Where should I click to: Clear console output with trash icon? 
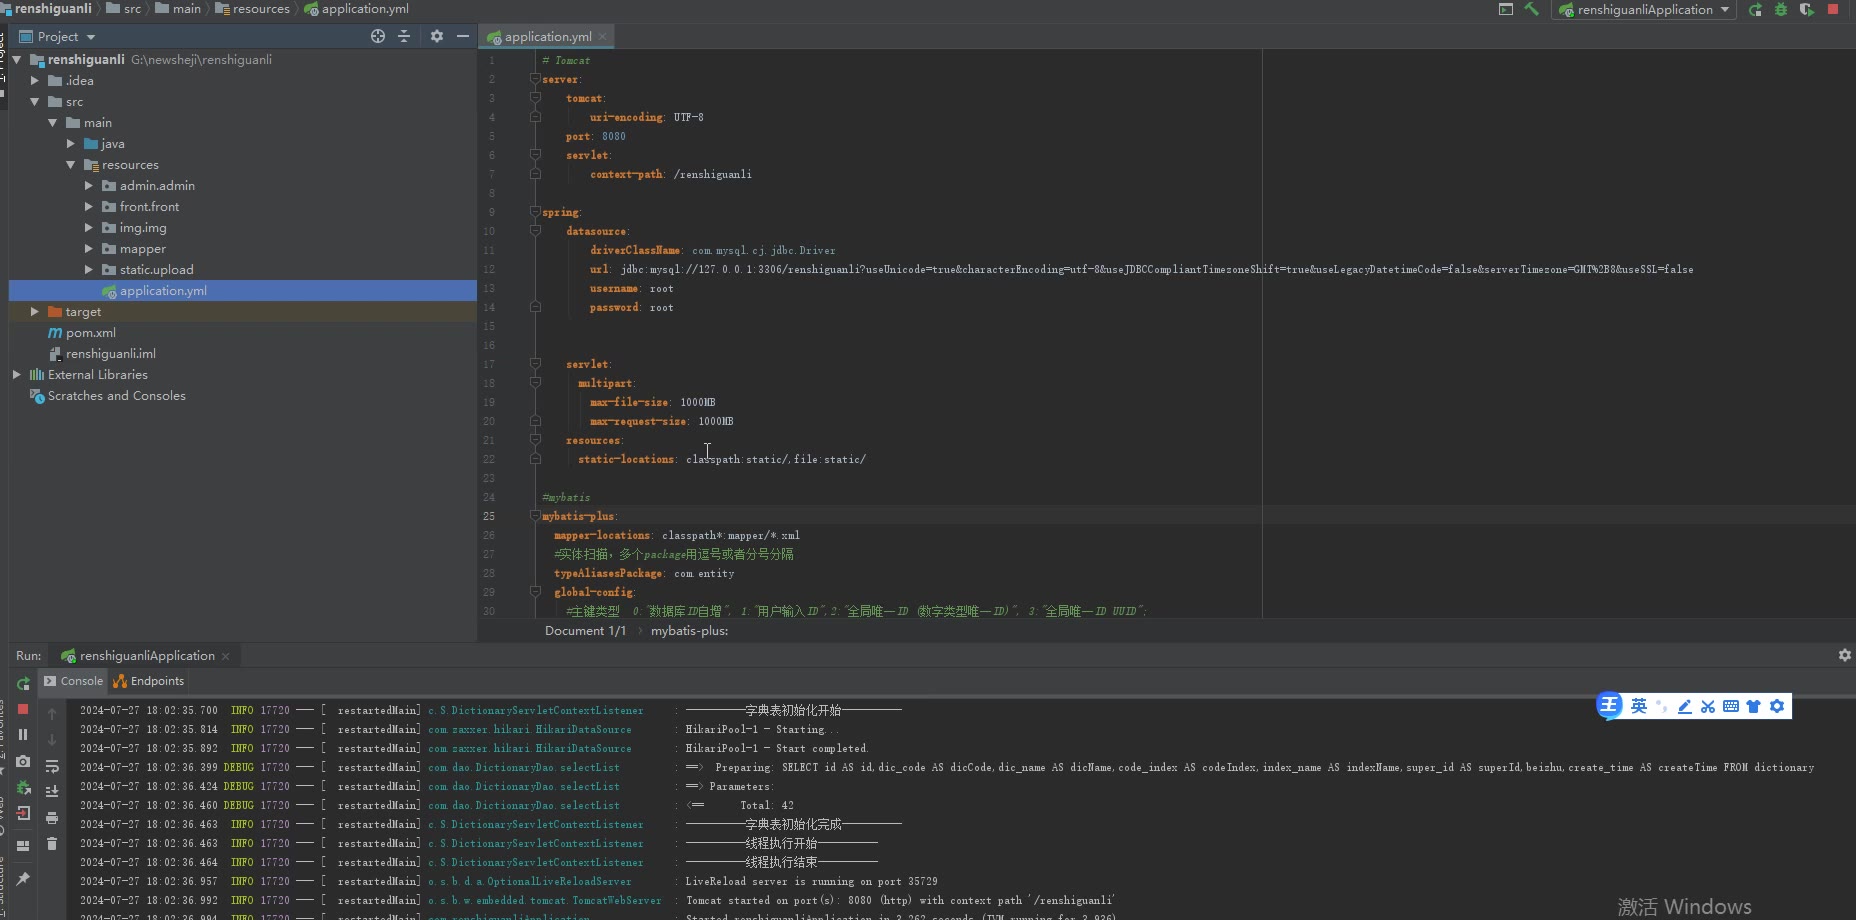(x=52, y=843)
